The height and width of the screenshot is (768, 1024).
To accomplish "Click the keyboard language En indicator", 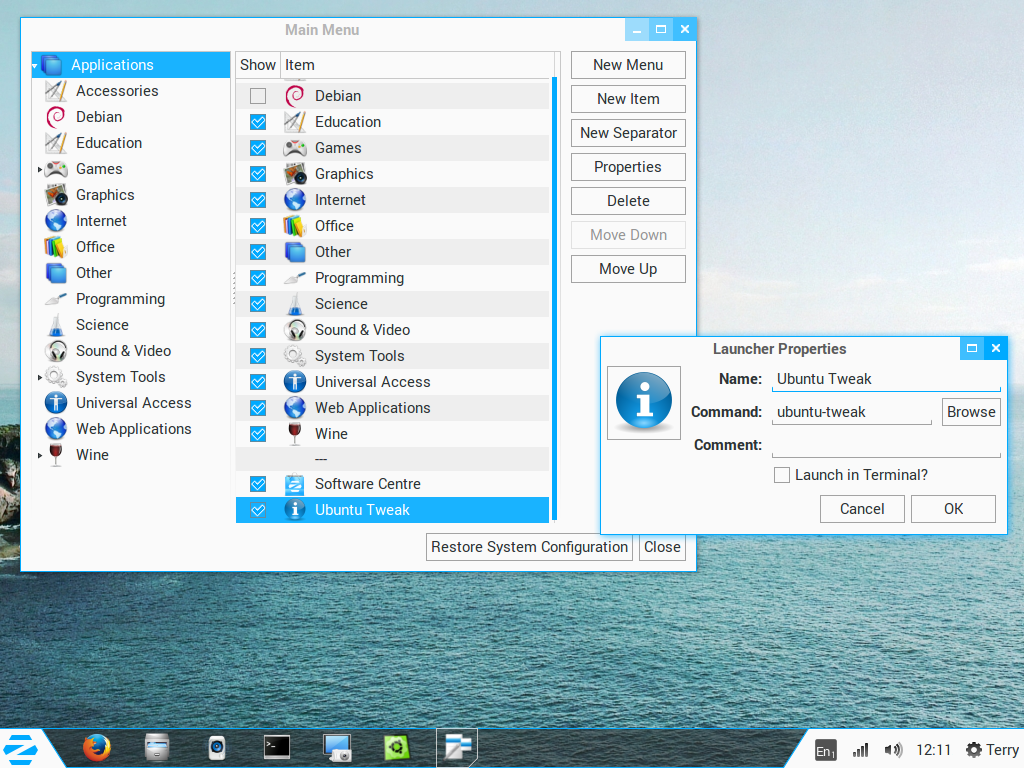I will [825, 750].
